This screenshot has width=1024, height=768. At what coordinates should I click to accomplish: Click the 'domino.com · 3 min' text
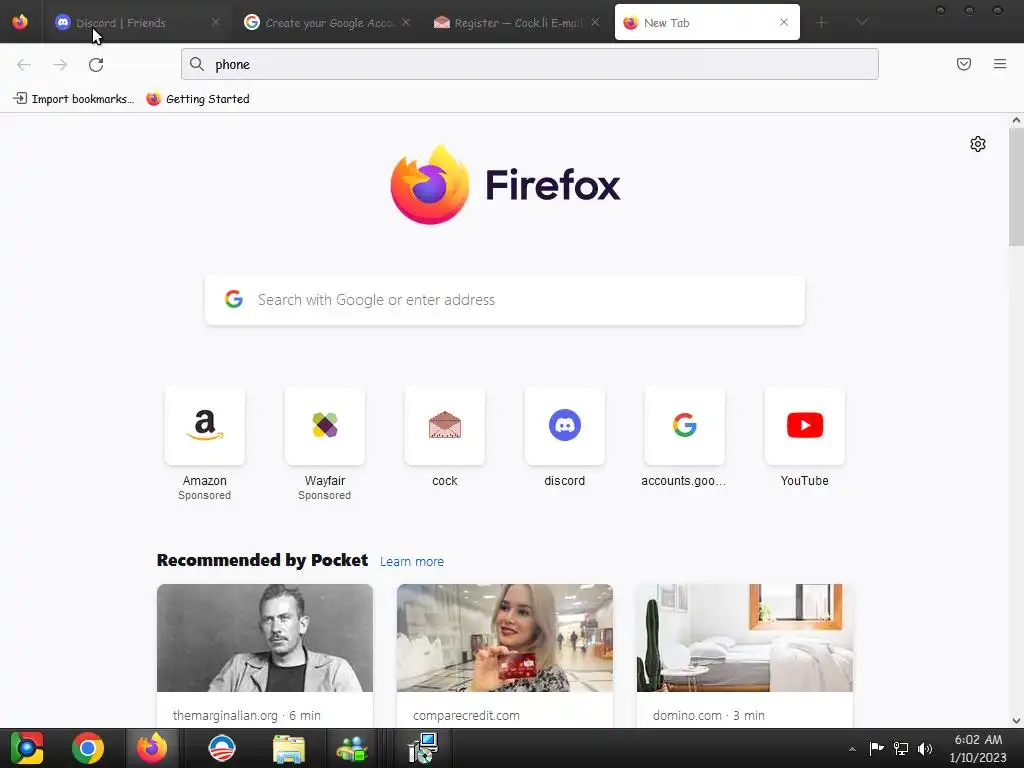point(709,715)
